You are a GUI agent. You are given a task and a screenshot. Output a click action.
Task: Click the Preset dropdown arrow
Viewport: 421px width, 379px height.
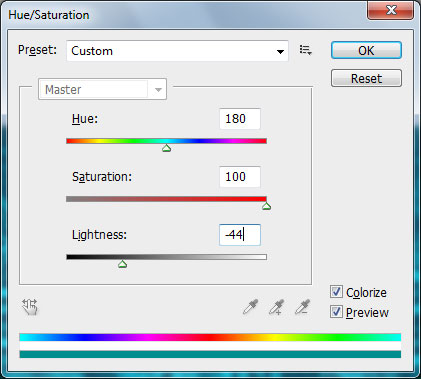pyautogui.click(x=280, y=52)
